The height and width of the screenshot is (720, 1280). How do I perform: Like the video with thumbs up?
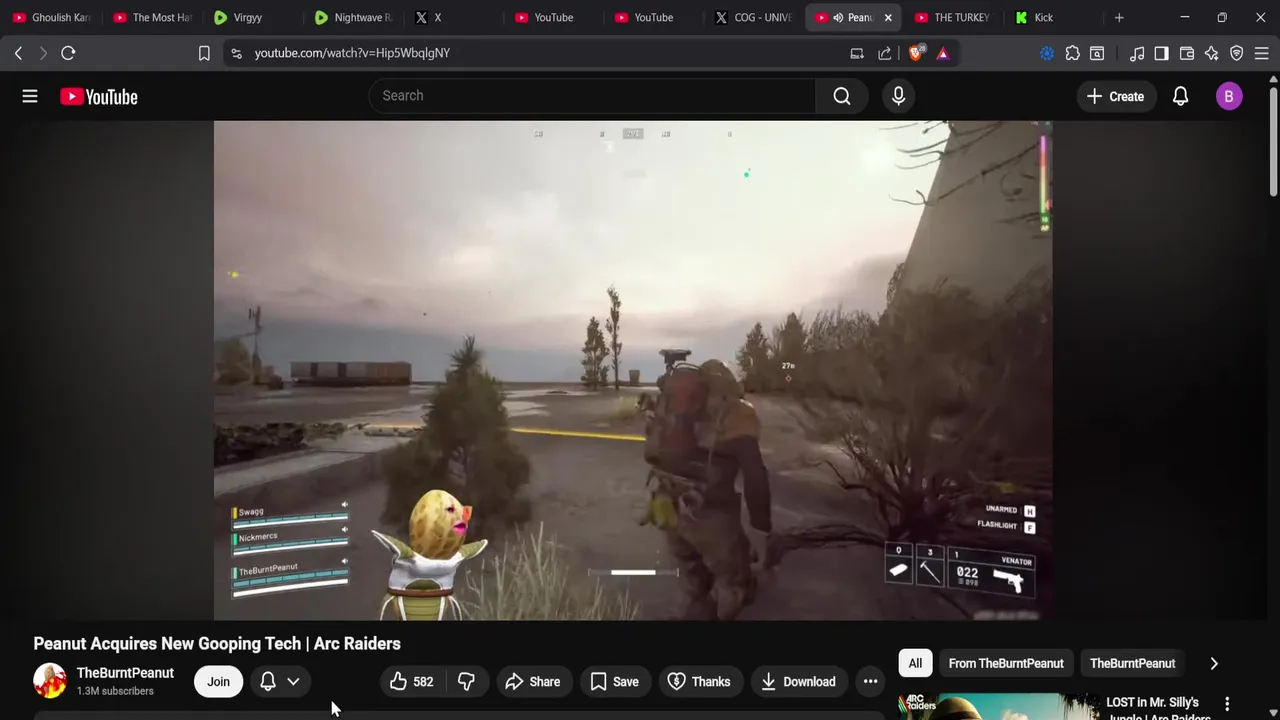[411, 682]
